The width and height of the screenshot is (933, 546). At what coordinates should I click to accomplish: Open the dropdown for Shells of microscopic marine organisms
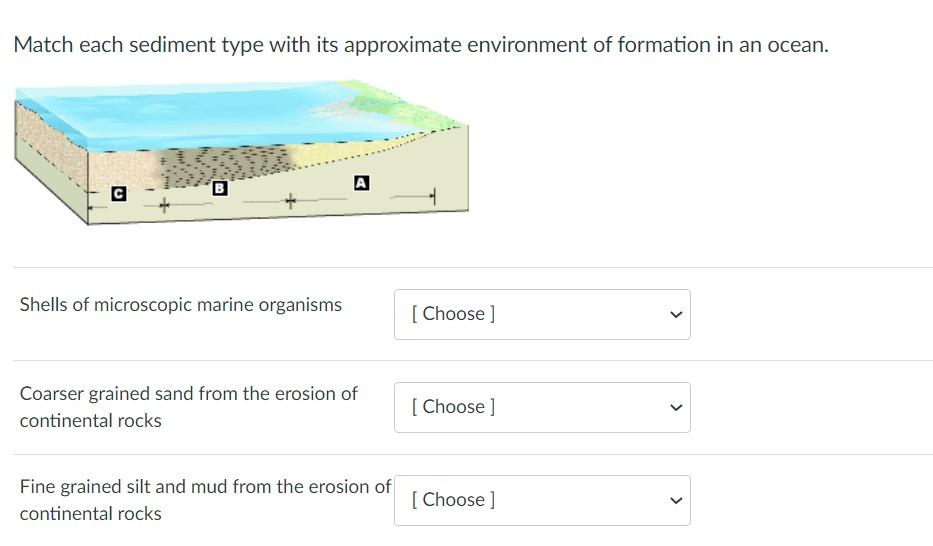pos(541,314)
